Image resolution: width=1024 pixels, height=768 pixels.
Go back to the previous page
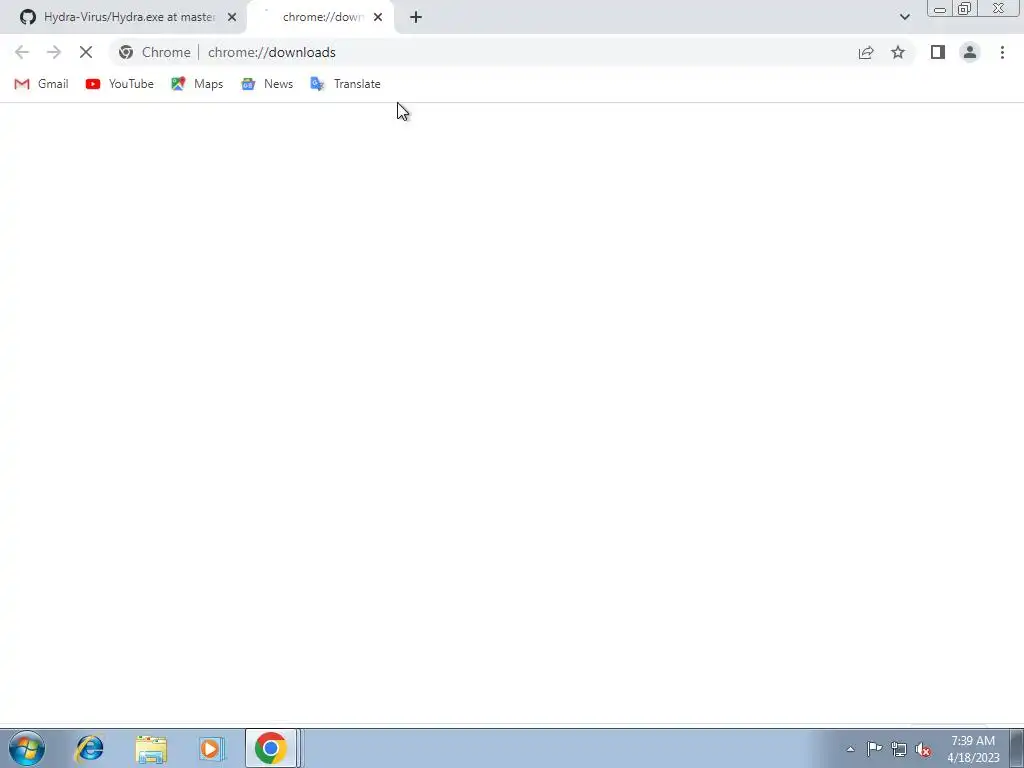coord(22,52)
